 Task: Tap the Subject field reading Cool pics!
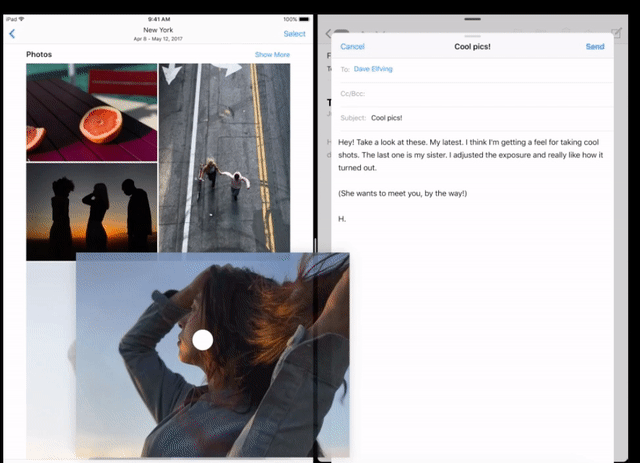(472, 118)
